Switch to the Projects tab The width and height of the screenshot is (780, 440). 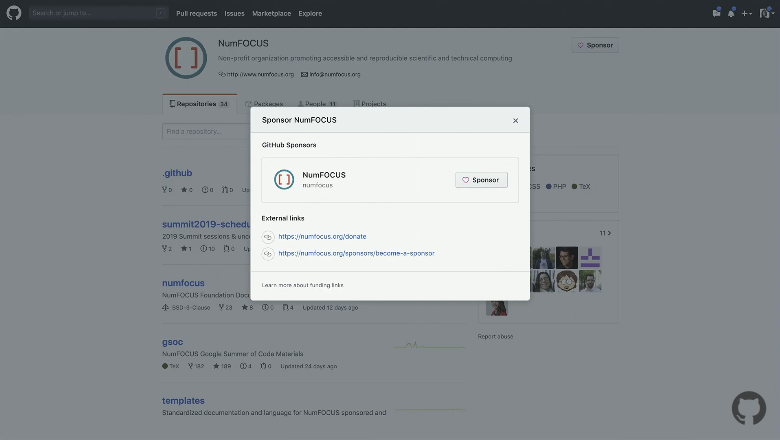[370, 104]
